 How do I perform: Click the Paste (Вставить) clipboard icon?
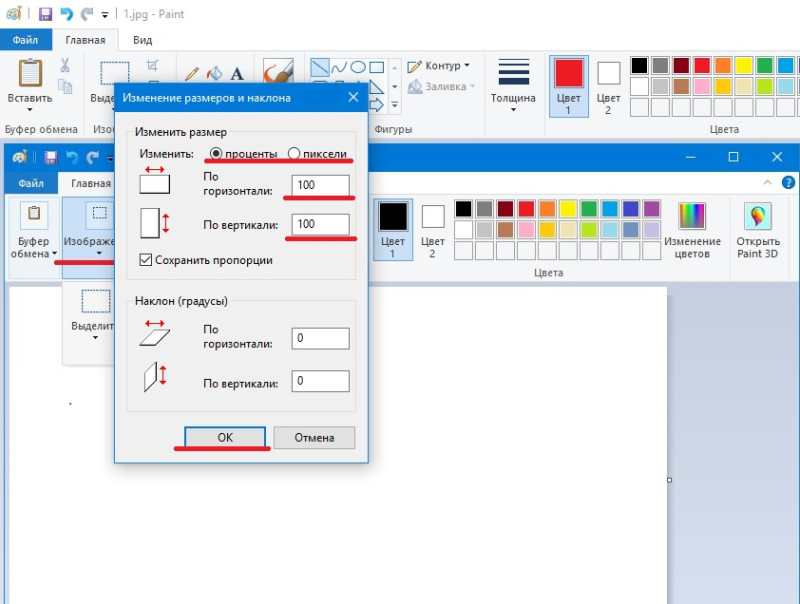pos(30,75)
